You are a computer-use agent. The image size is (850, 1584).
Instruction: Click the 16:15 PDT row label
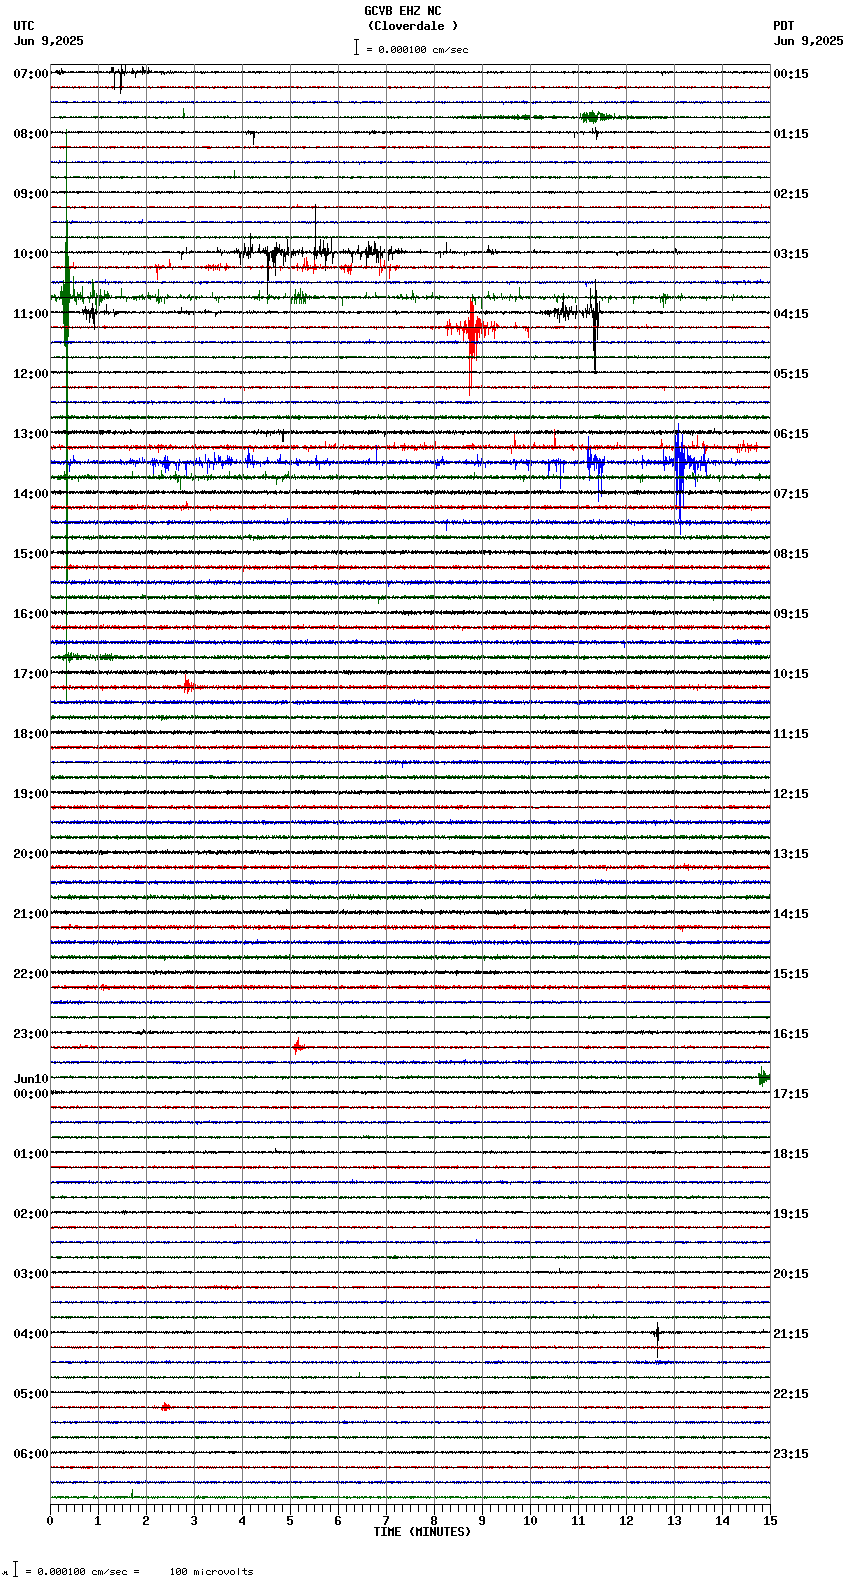tap(791, 1034)
